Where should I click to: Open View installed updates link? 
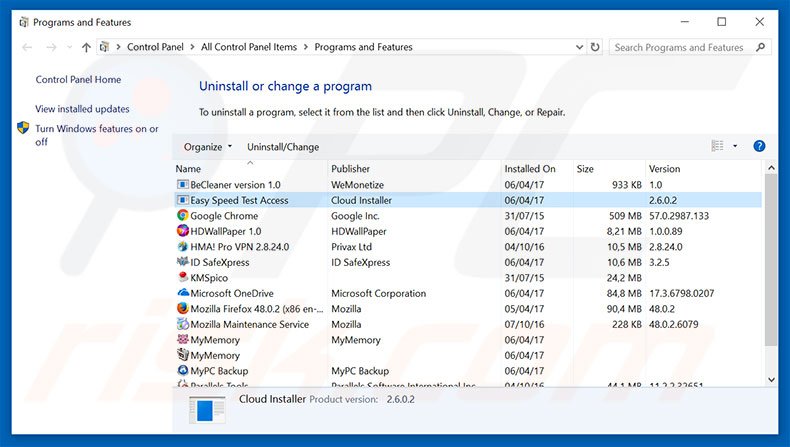coord(82,109)
